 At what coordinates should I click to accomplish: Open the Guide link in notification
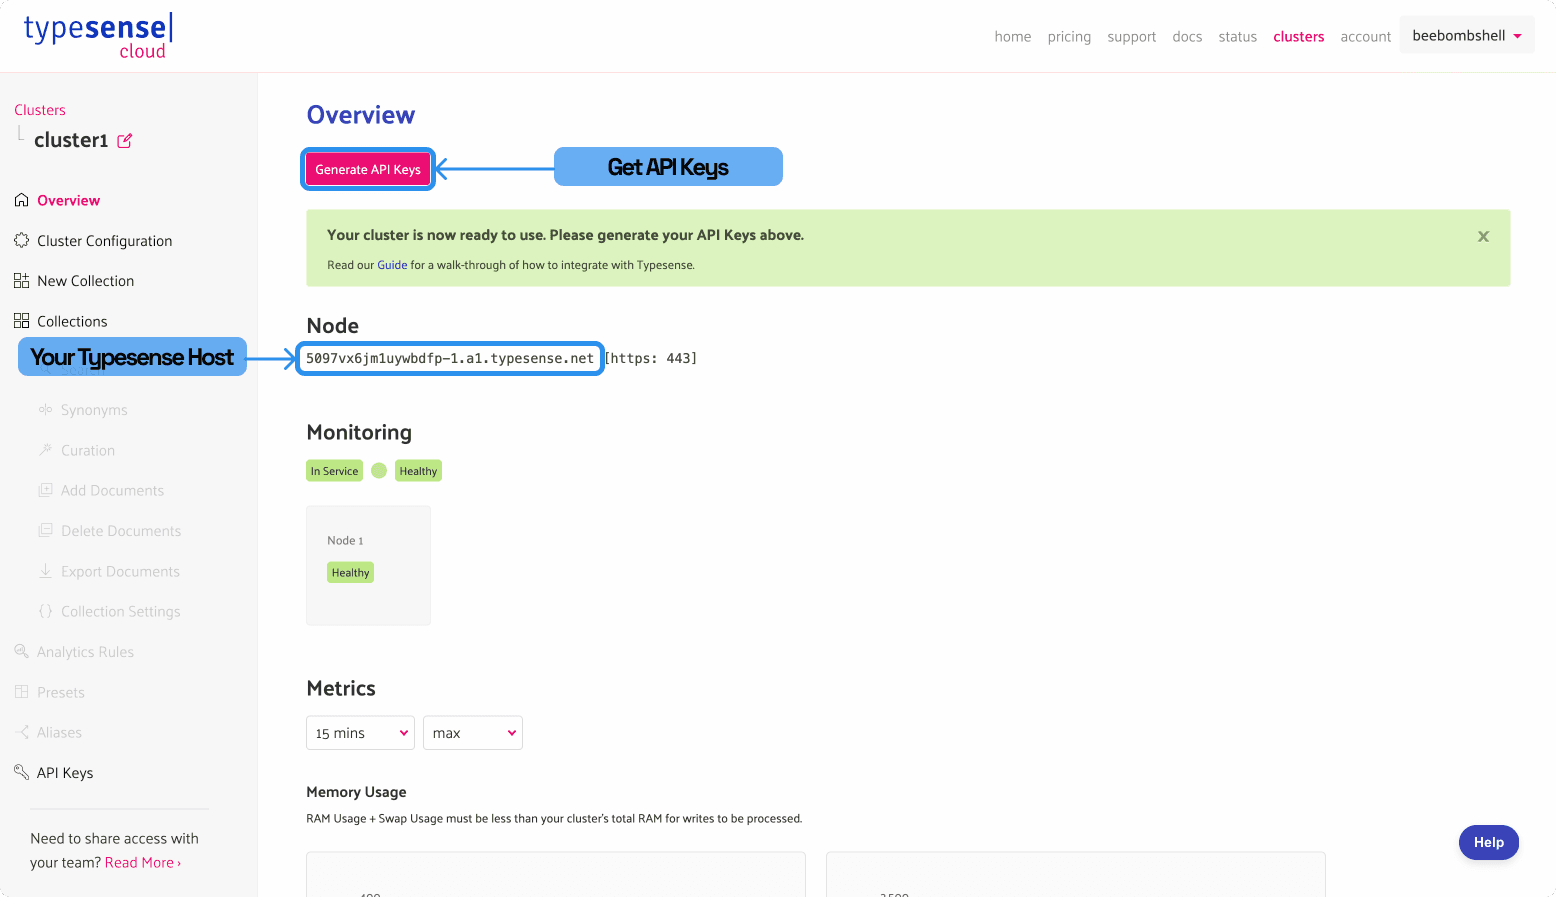coord(392,265)
